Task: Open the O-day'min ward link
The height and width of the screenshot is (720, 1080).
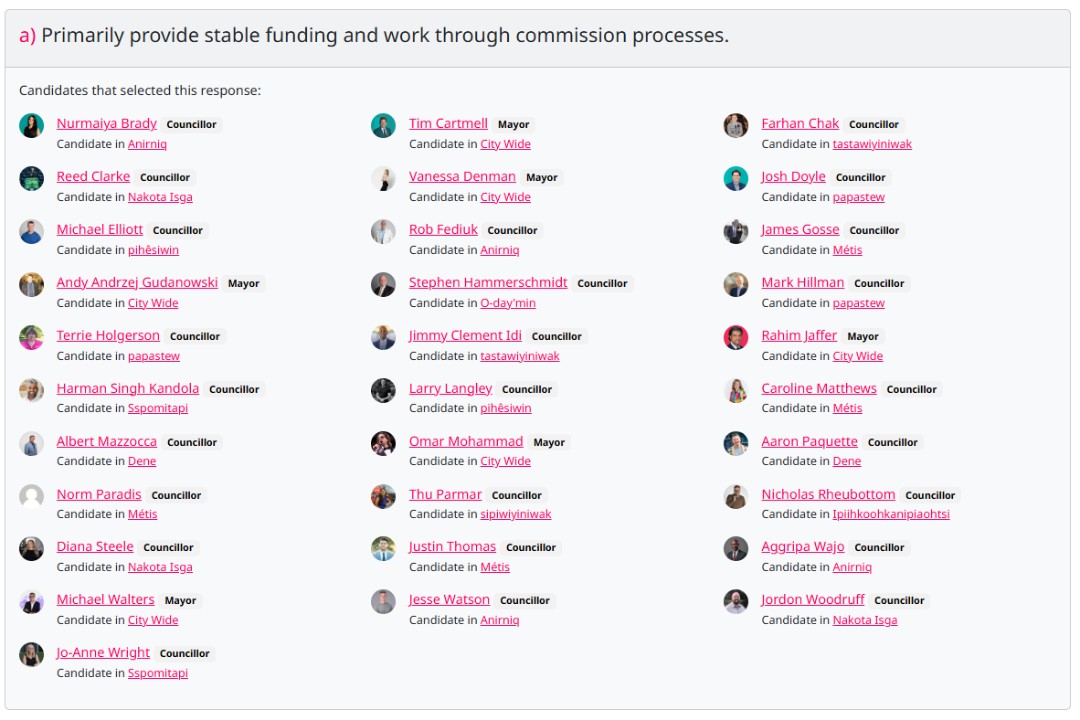Action: click(508, 303)
